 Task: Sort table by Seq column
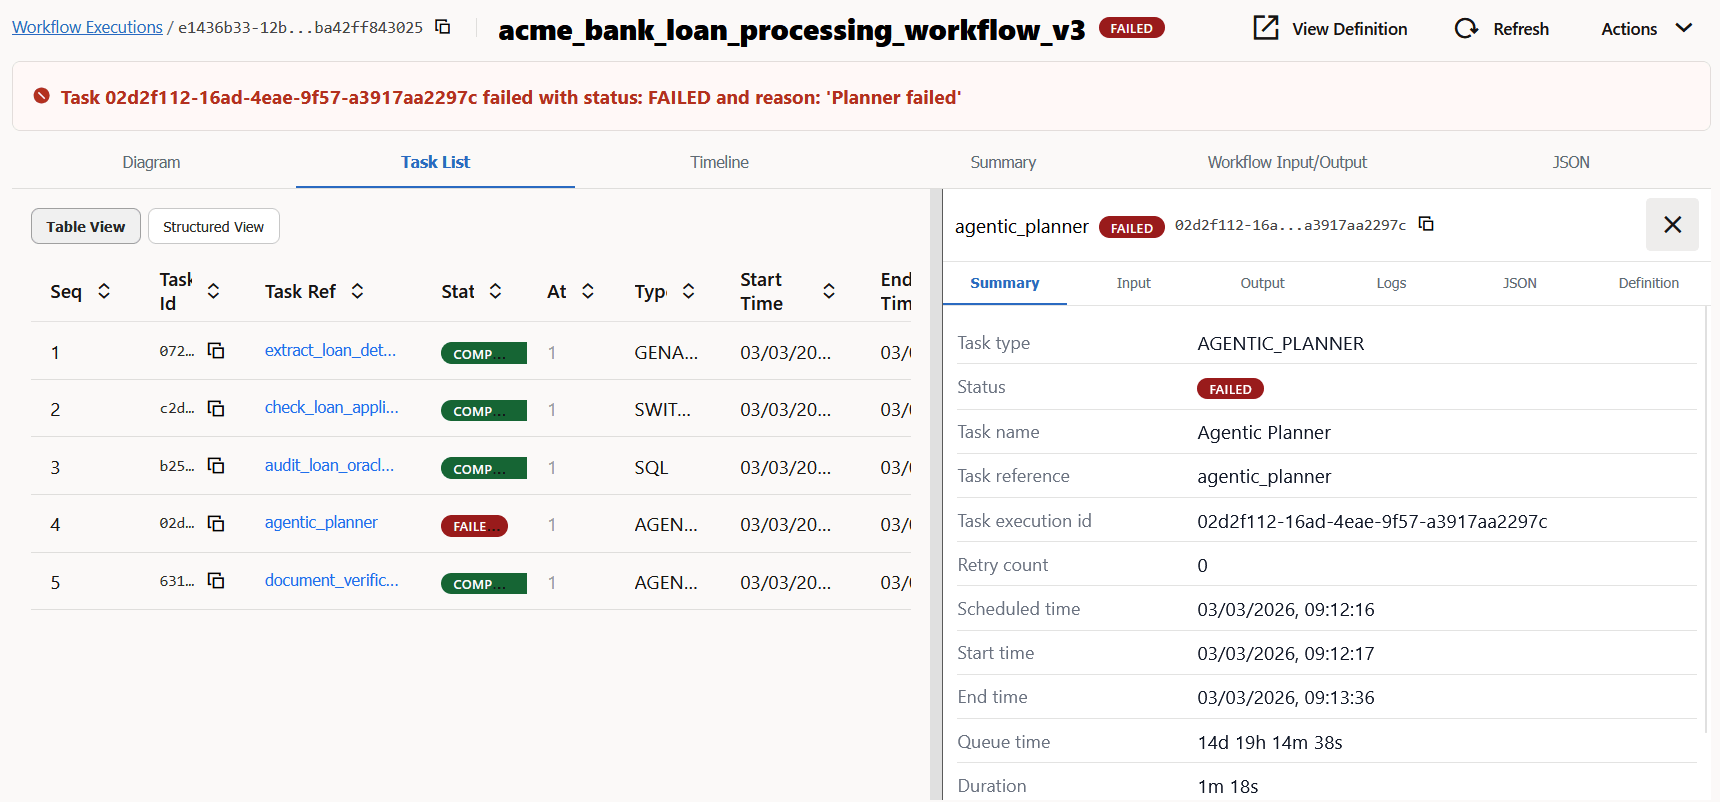[104, 291]
